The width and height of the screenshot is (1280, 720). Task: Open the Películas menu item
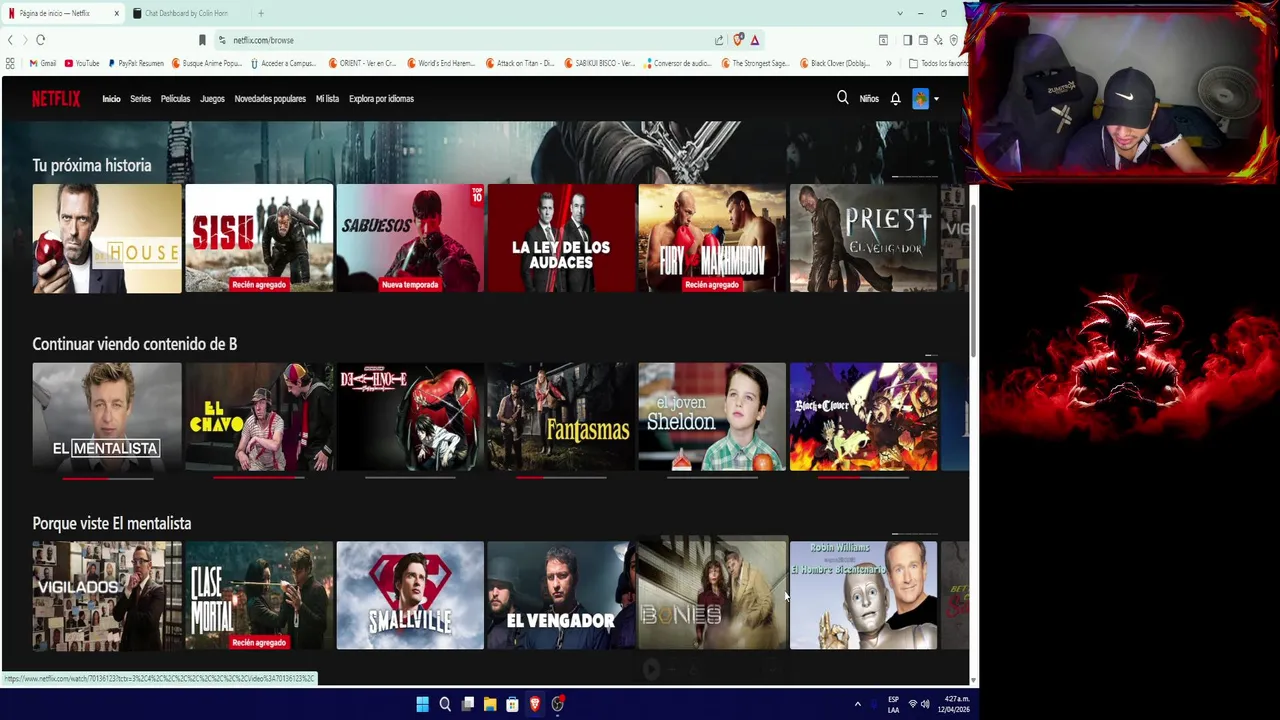click(x=175, y=99)
